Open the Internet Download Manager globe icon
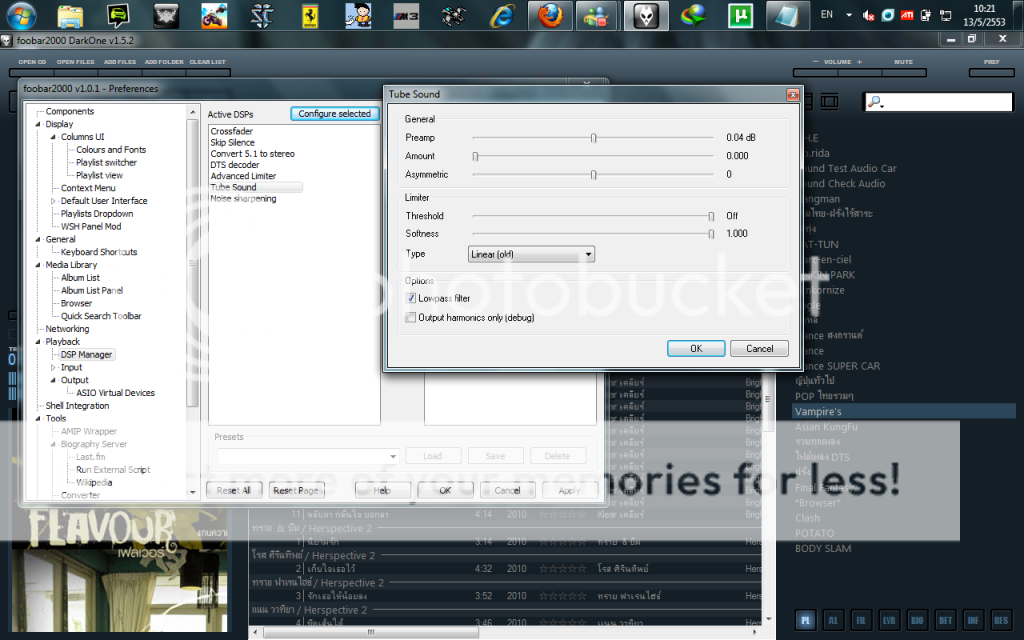This screenshot has width=1024, height=640. [693, 16]
